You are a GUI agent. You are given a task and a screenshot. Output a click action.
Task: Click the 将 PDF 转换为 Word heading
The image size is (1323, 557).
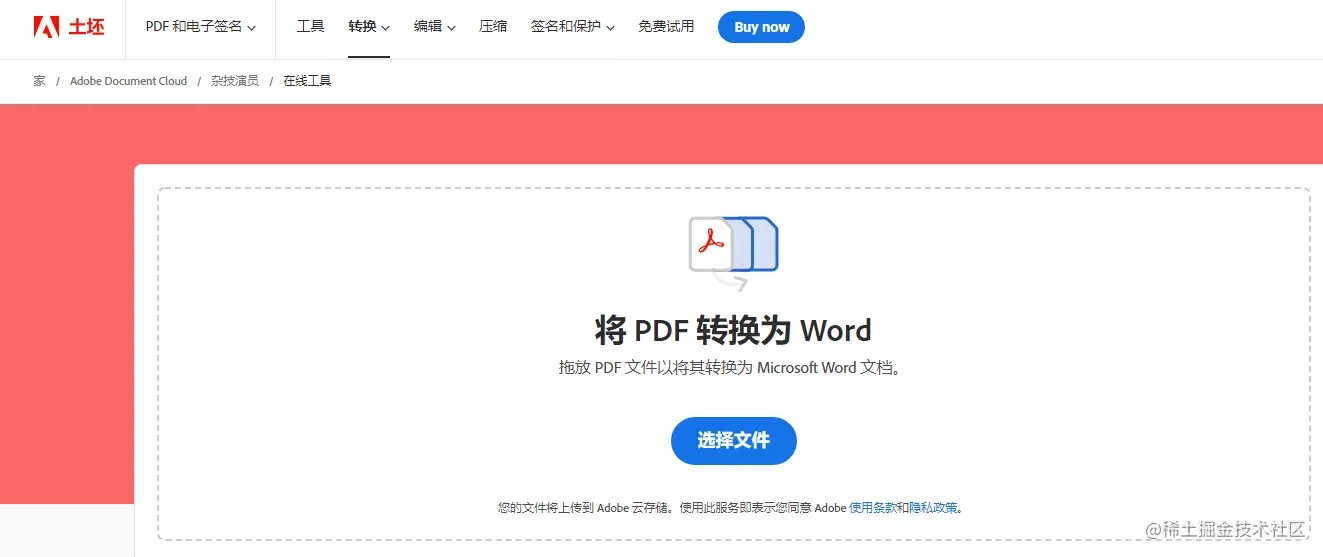[x=733, y=330]
